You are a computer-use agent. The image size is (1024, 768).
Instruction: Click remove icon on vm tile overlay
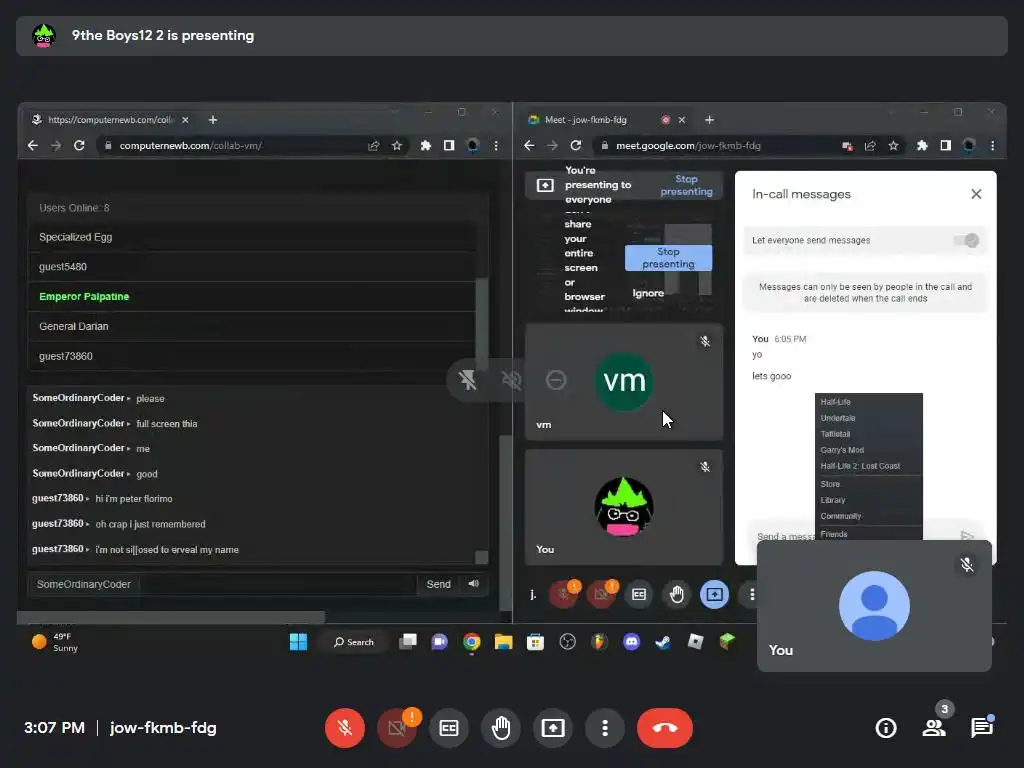point(556,380)
